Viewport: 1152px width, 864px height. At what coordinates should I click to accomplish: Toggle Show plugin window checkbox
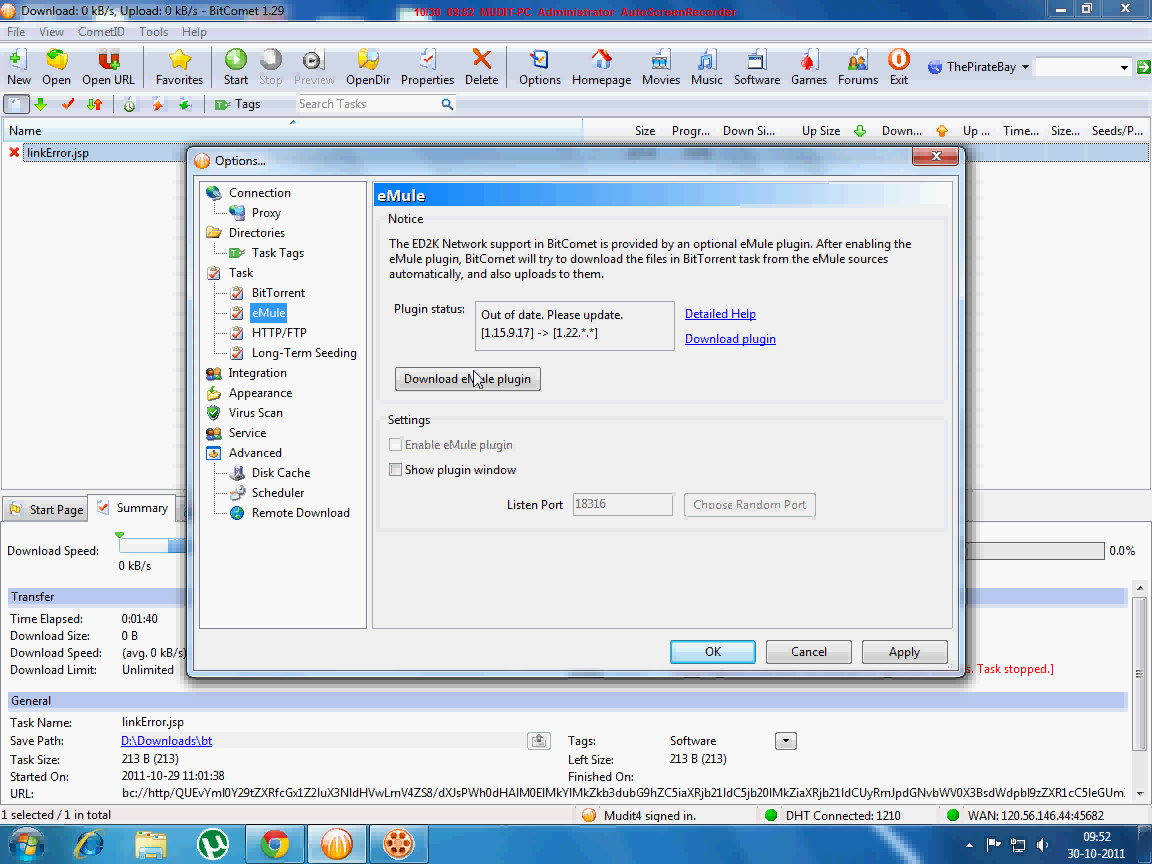395,469
